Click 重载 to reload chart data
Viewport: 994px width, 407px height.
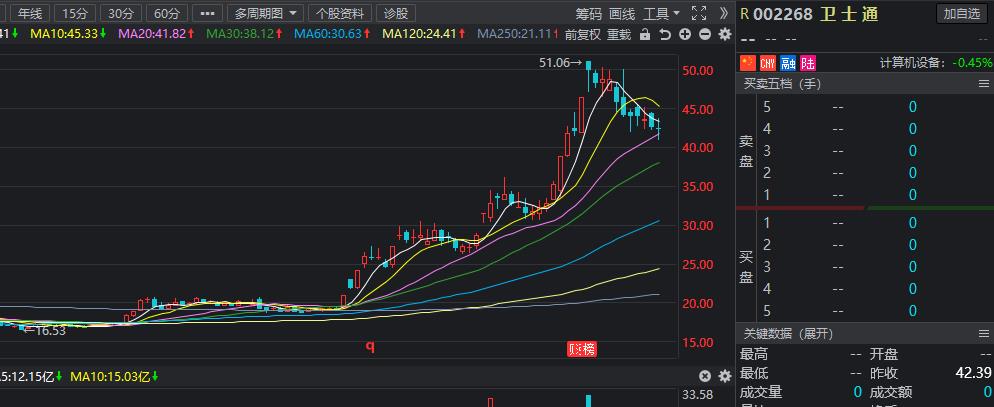tap(619, 35)
